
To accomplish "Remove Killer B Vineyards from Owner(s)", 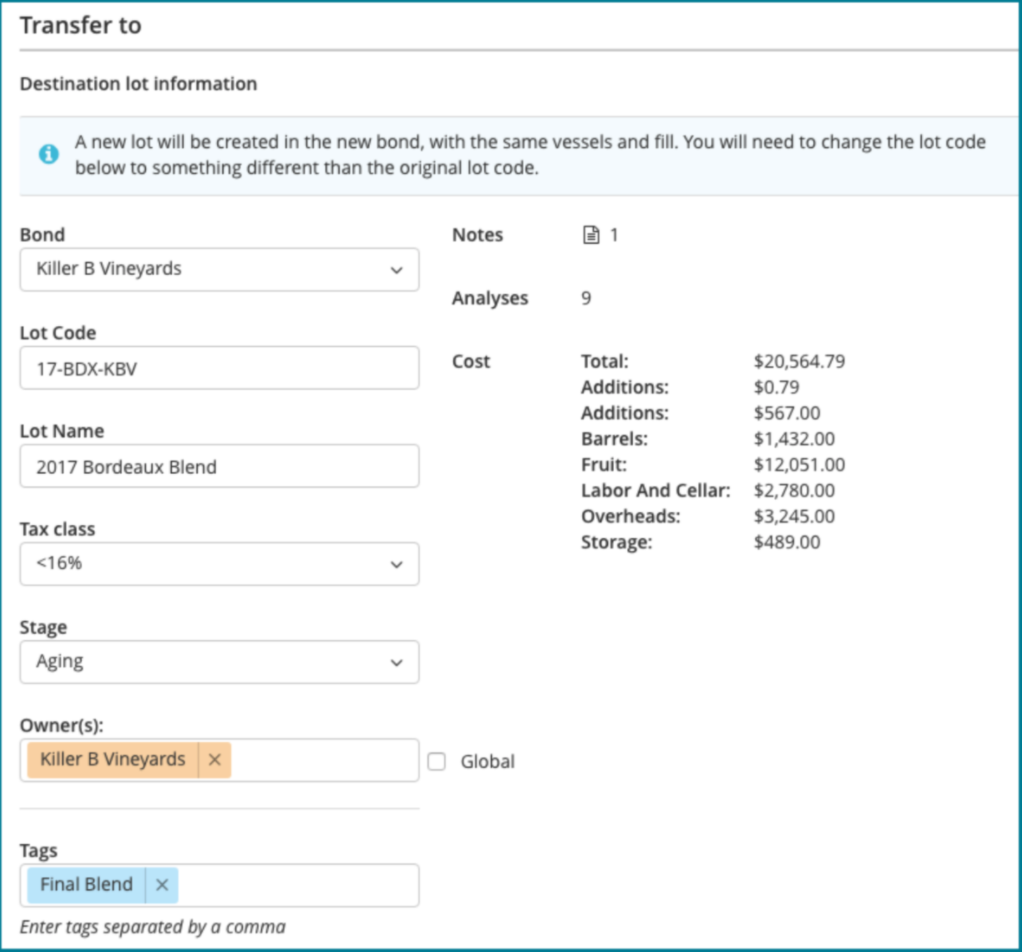I will [214, 760].
